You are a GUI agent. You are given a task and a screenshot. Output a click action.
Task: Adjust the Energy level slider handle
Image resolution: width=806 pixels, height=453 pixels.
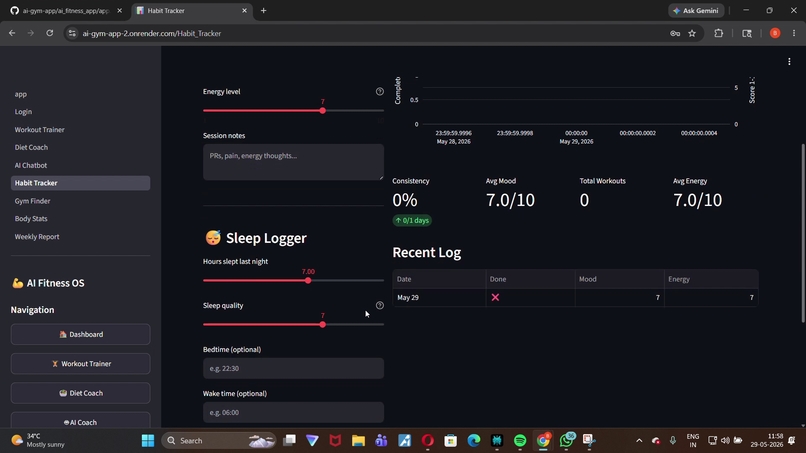point(322,111)
